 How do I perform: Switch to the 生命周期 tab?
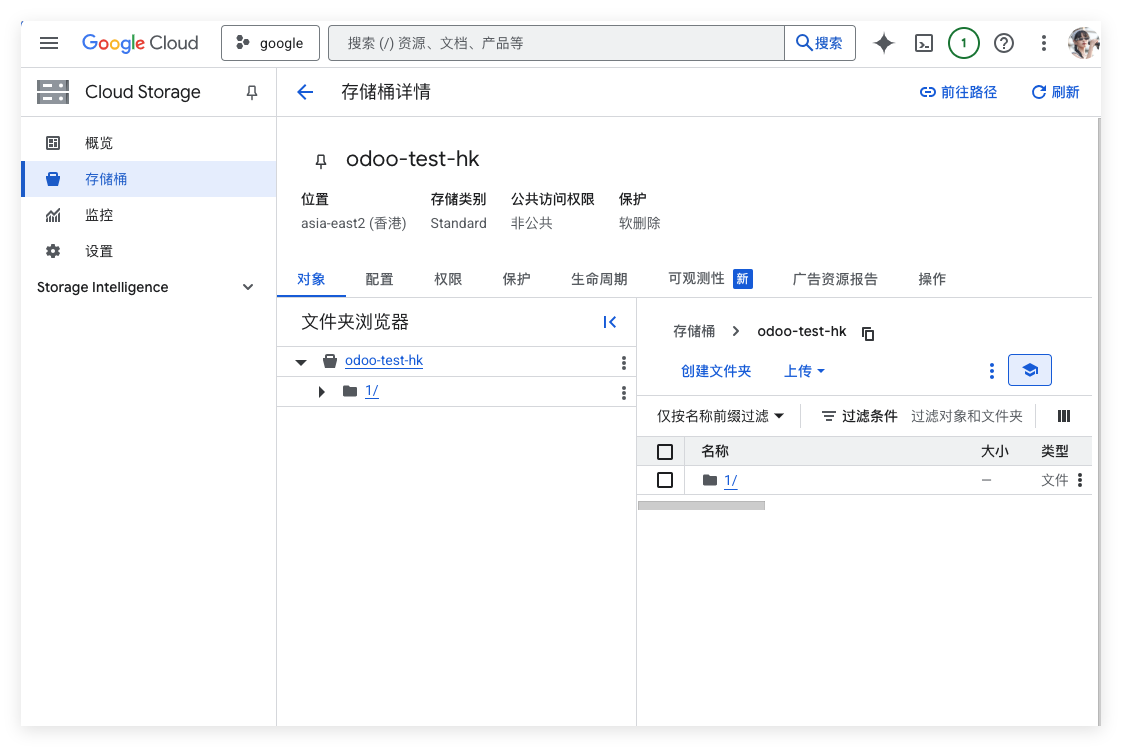(x=599, y=279)
